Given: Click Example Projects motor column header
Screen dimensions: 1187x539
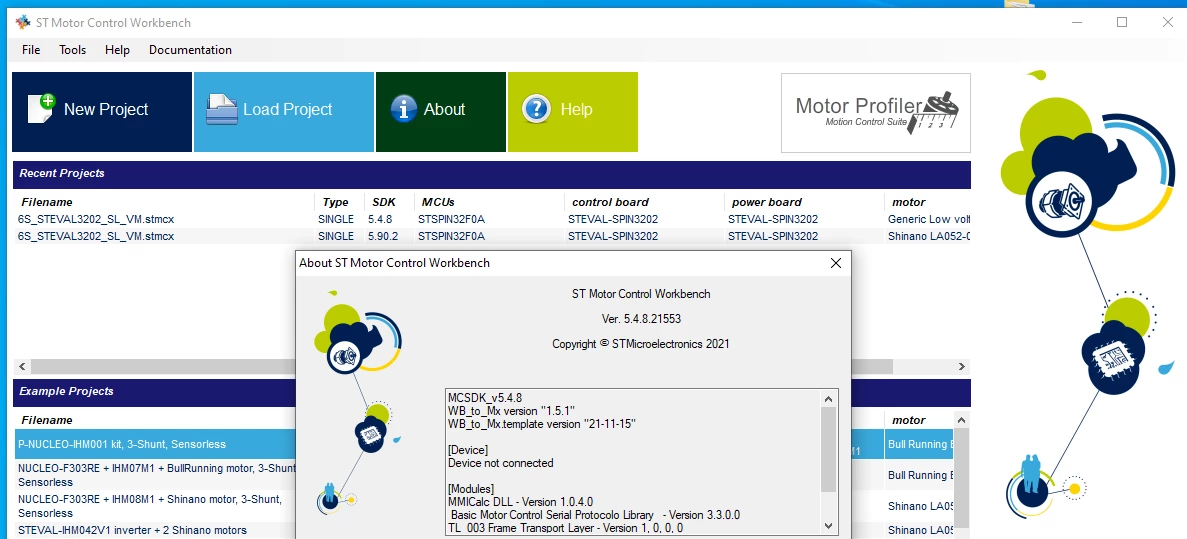Looking at the screenshot, I should [x=908, y=420].
